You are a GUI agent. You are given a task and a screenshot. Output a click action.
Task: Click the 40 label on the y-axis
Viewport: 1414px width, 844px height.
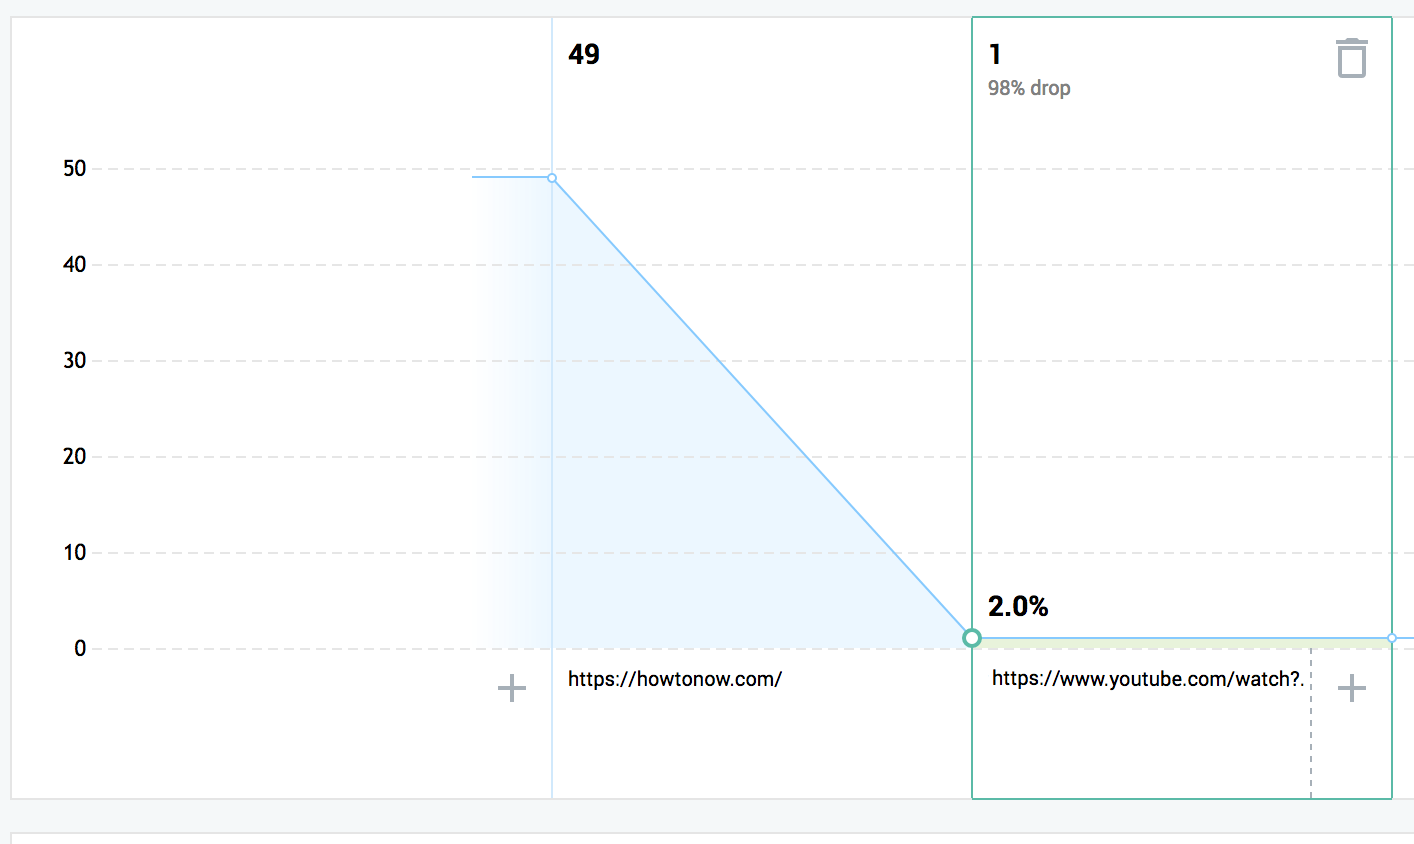tap(75, 264)
